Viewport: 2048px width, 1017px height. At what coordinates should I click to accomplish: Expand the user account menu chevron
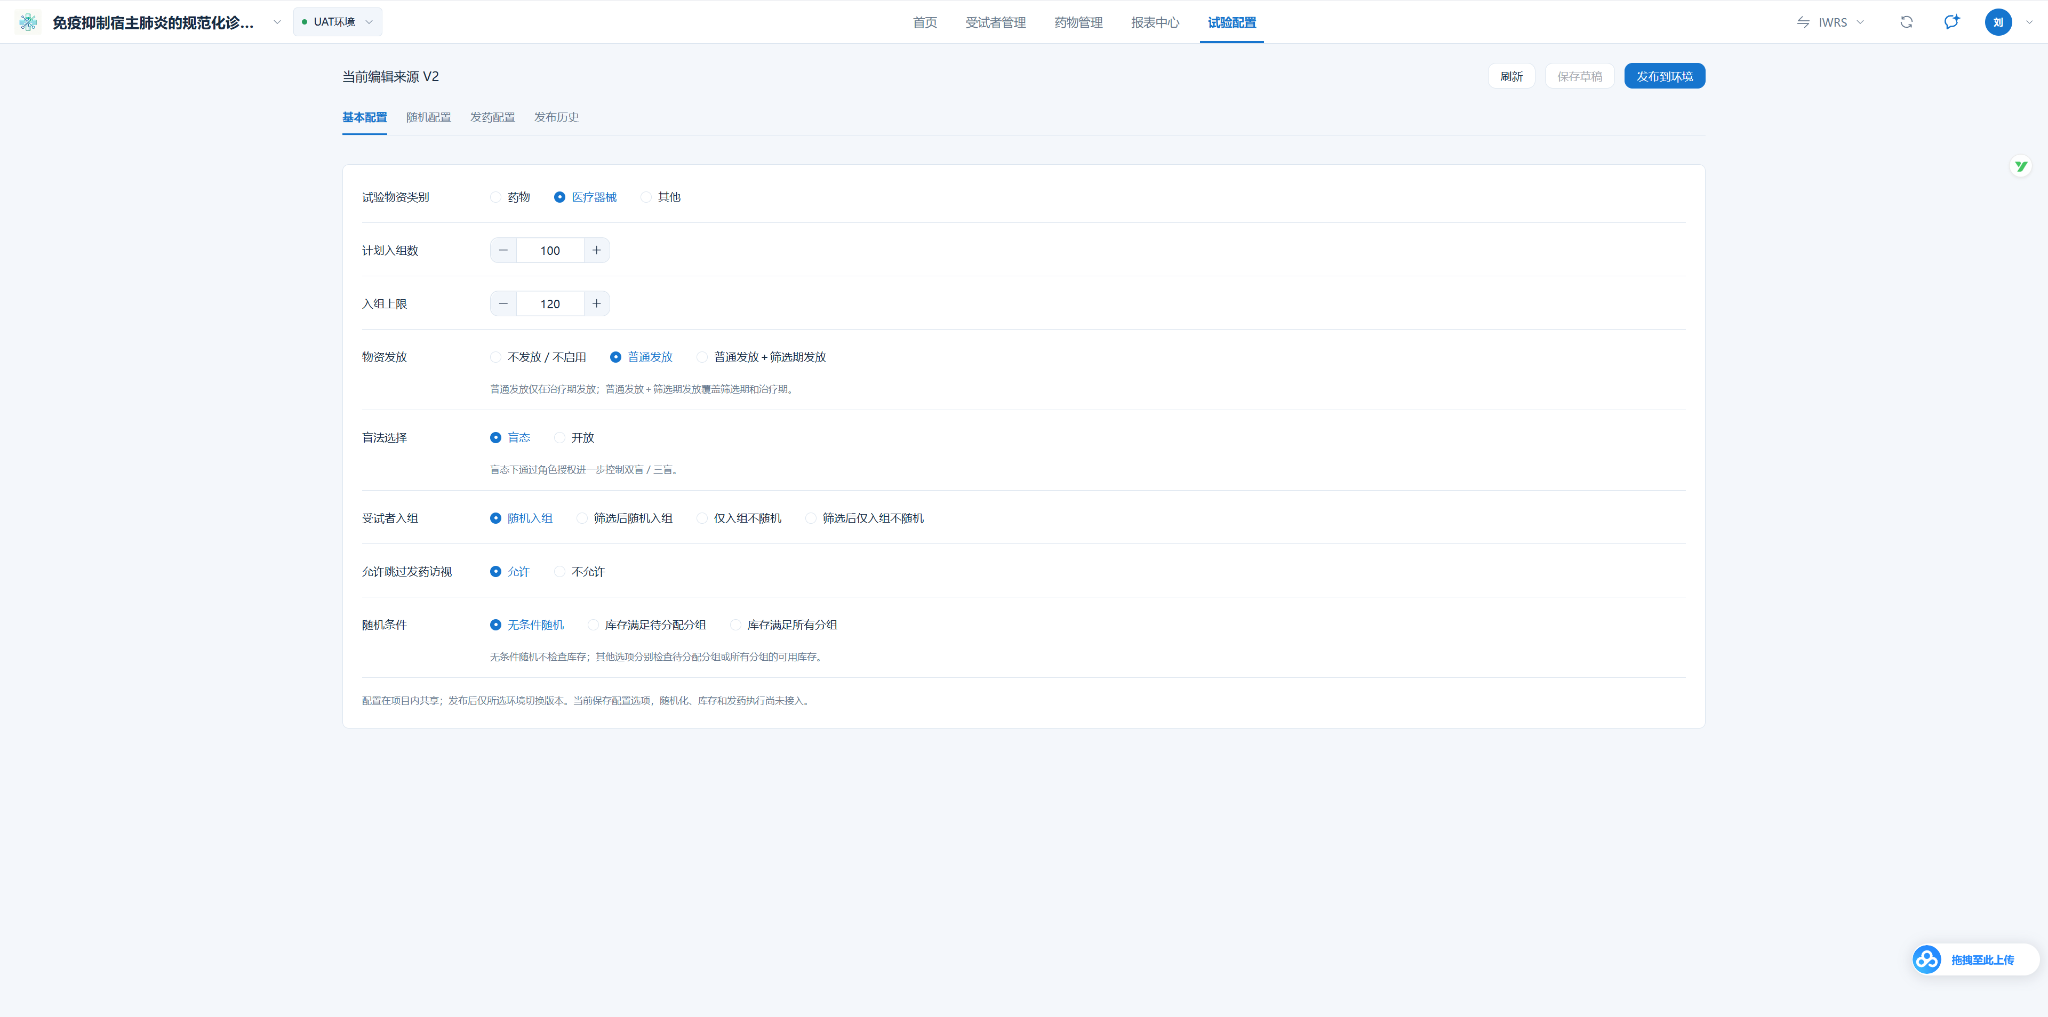click(2029, 22)
